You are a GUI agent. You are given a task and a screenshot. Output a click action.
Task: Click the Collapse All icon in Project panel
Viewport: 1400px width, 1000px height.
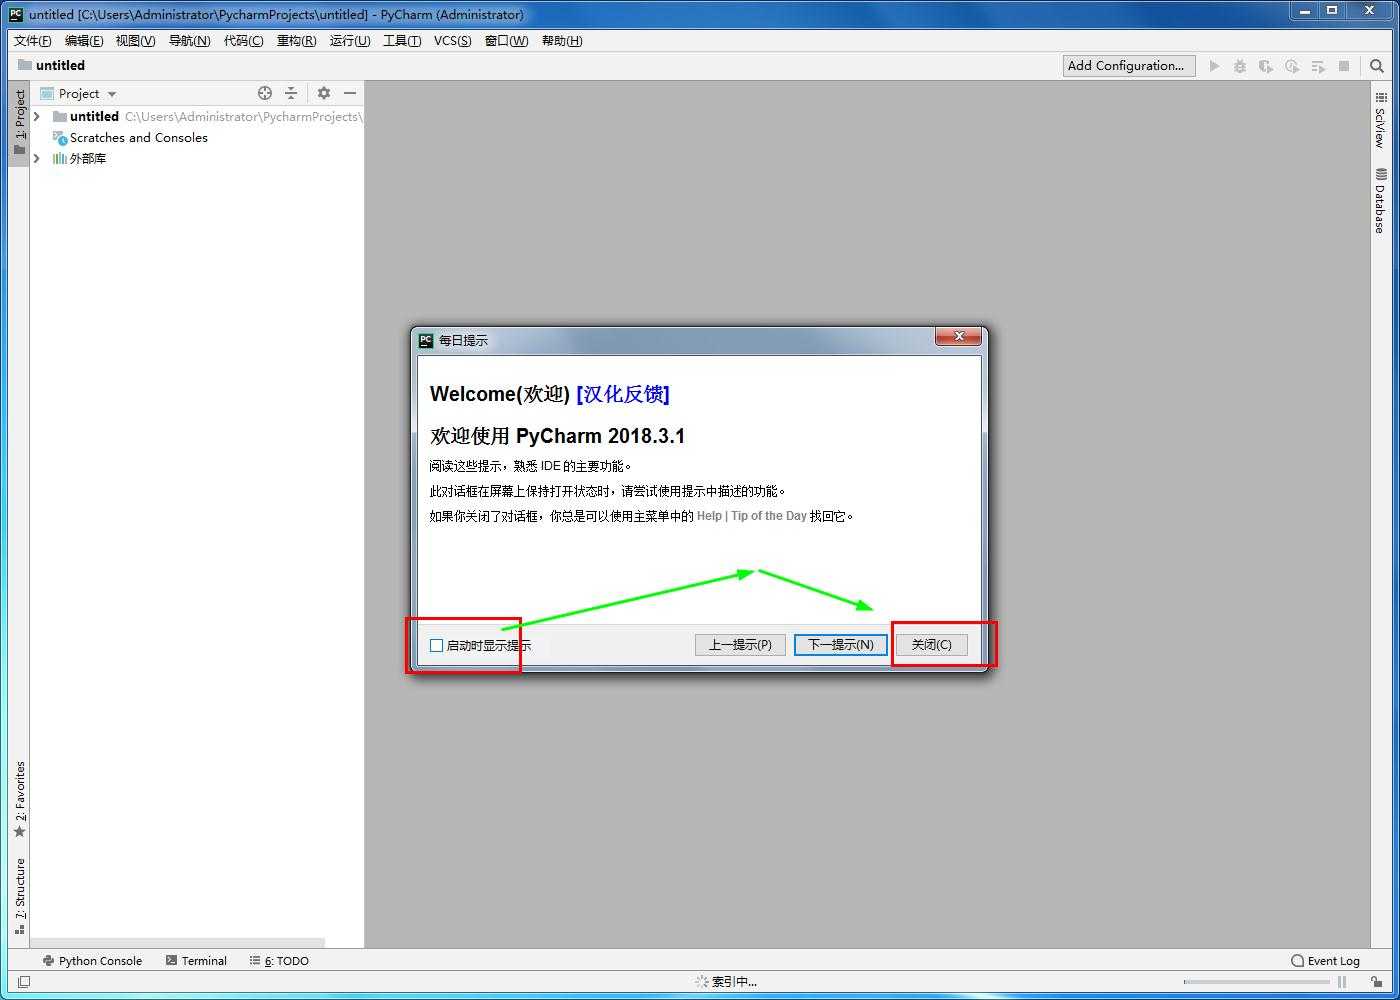pos(291,93)
